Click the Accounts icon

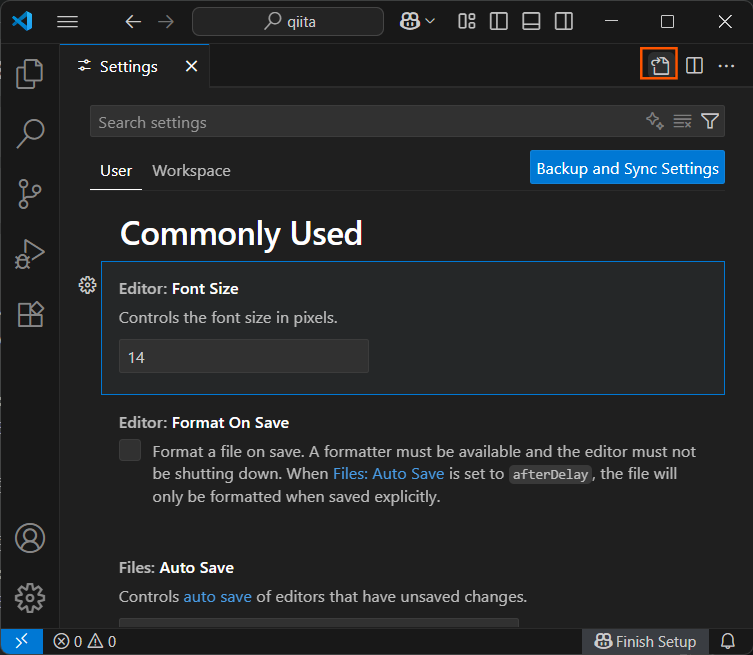(x=30, y=538)
